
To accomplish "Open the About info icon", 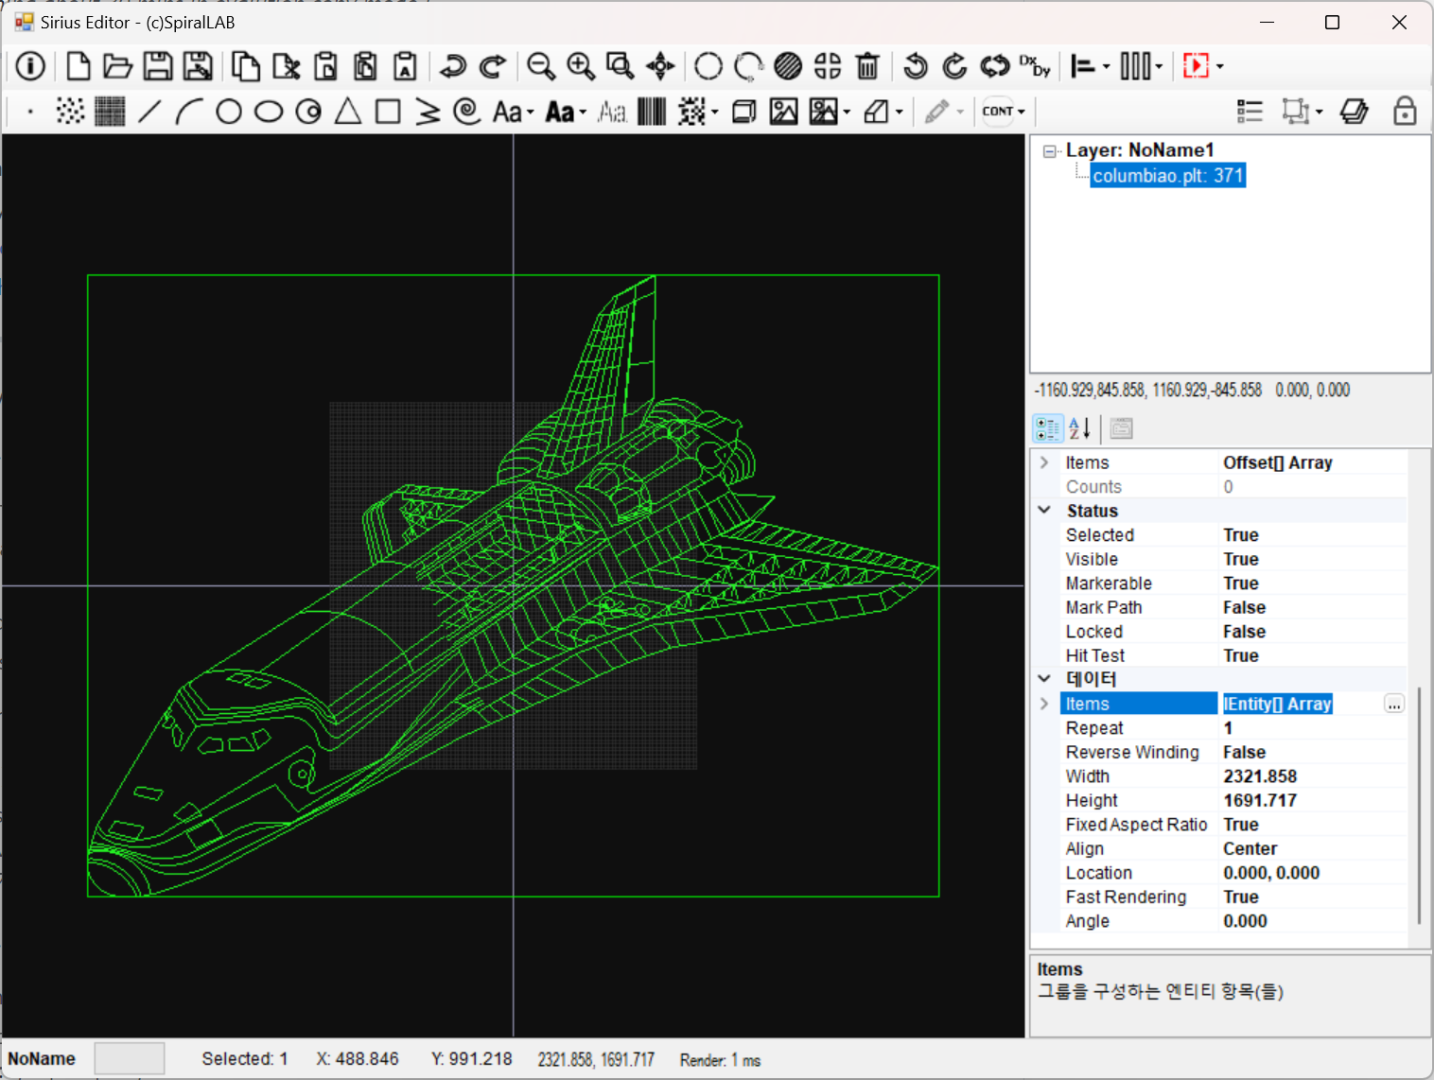I will point(30,66).
